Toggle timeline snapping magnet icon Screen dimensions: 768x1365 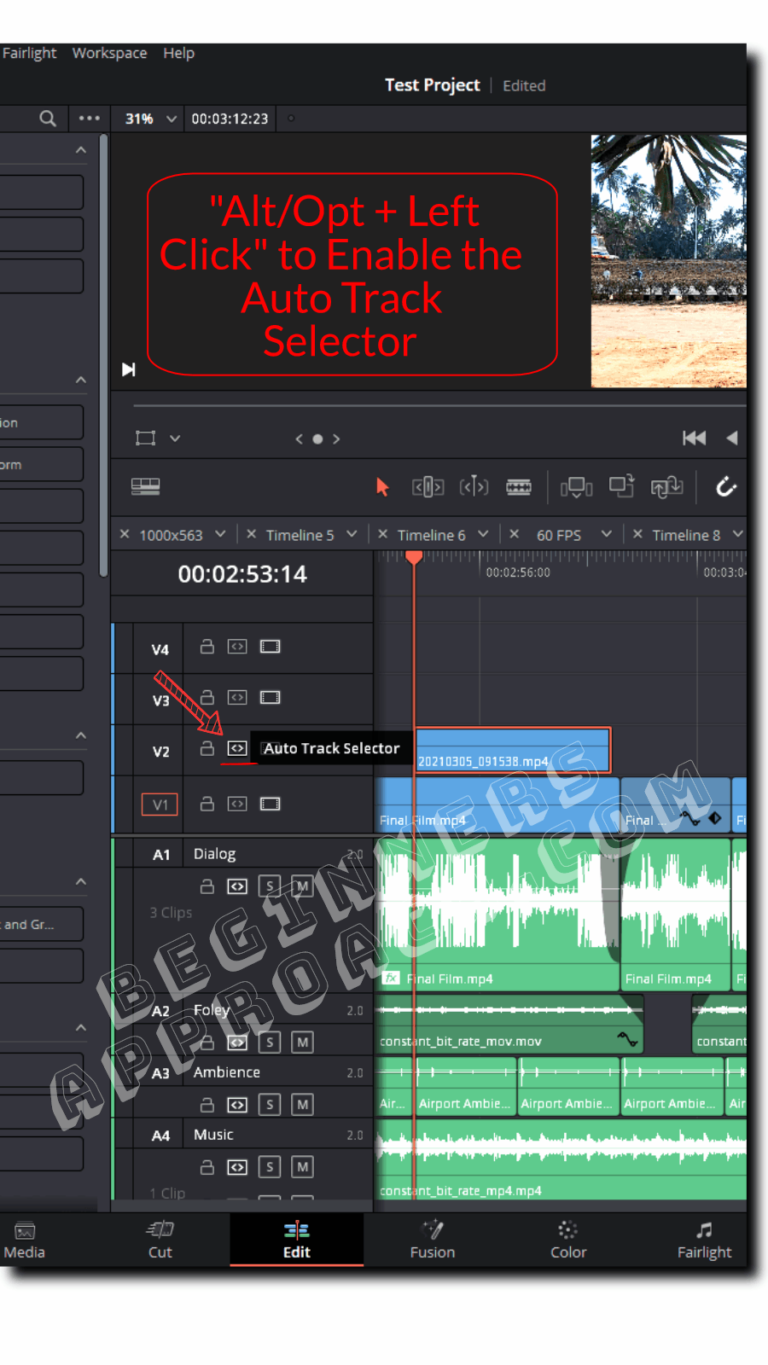point(726,487)
